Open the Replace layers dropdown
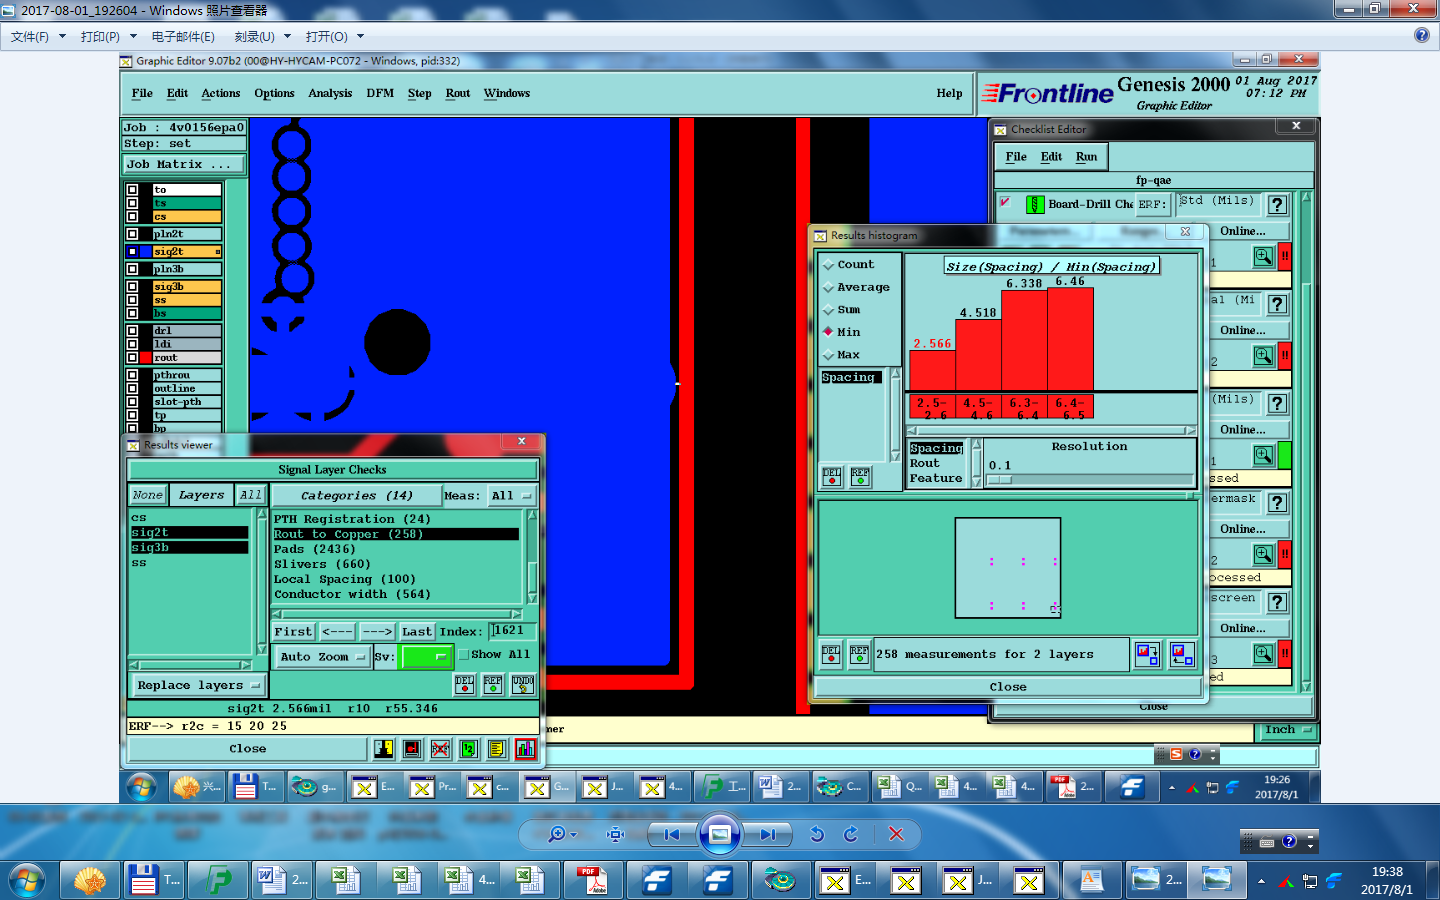Screen dimensions: 1440x900 tap(198, 685)
